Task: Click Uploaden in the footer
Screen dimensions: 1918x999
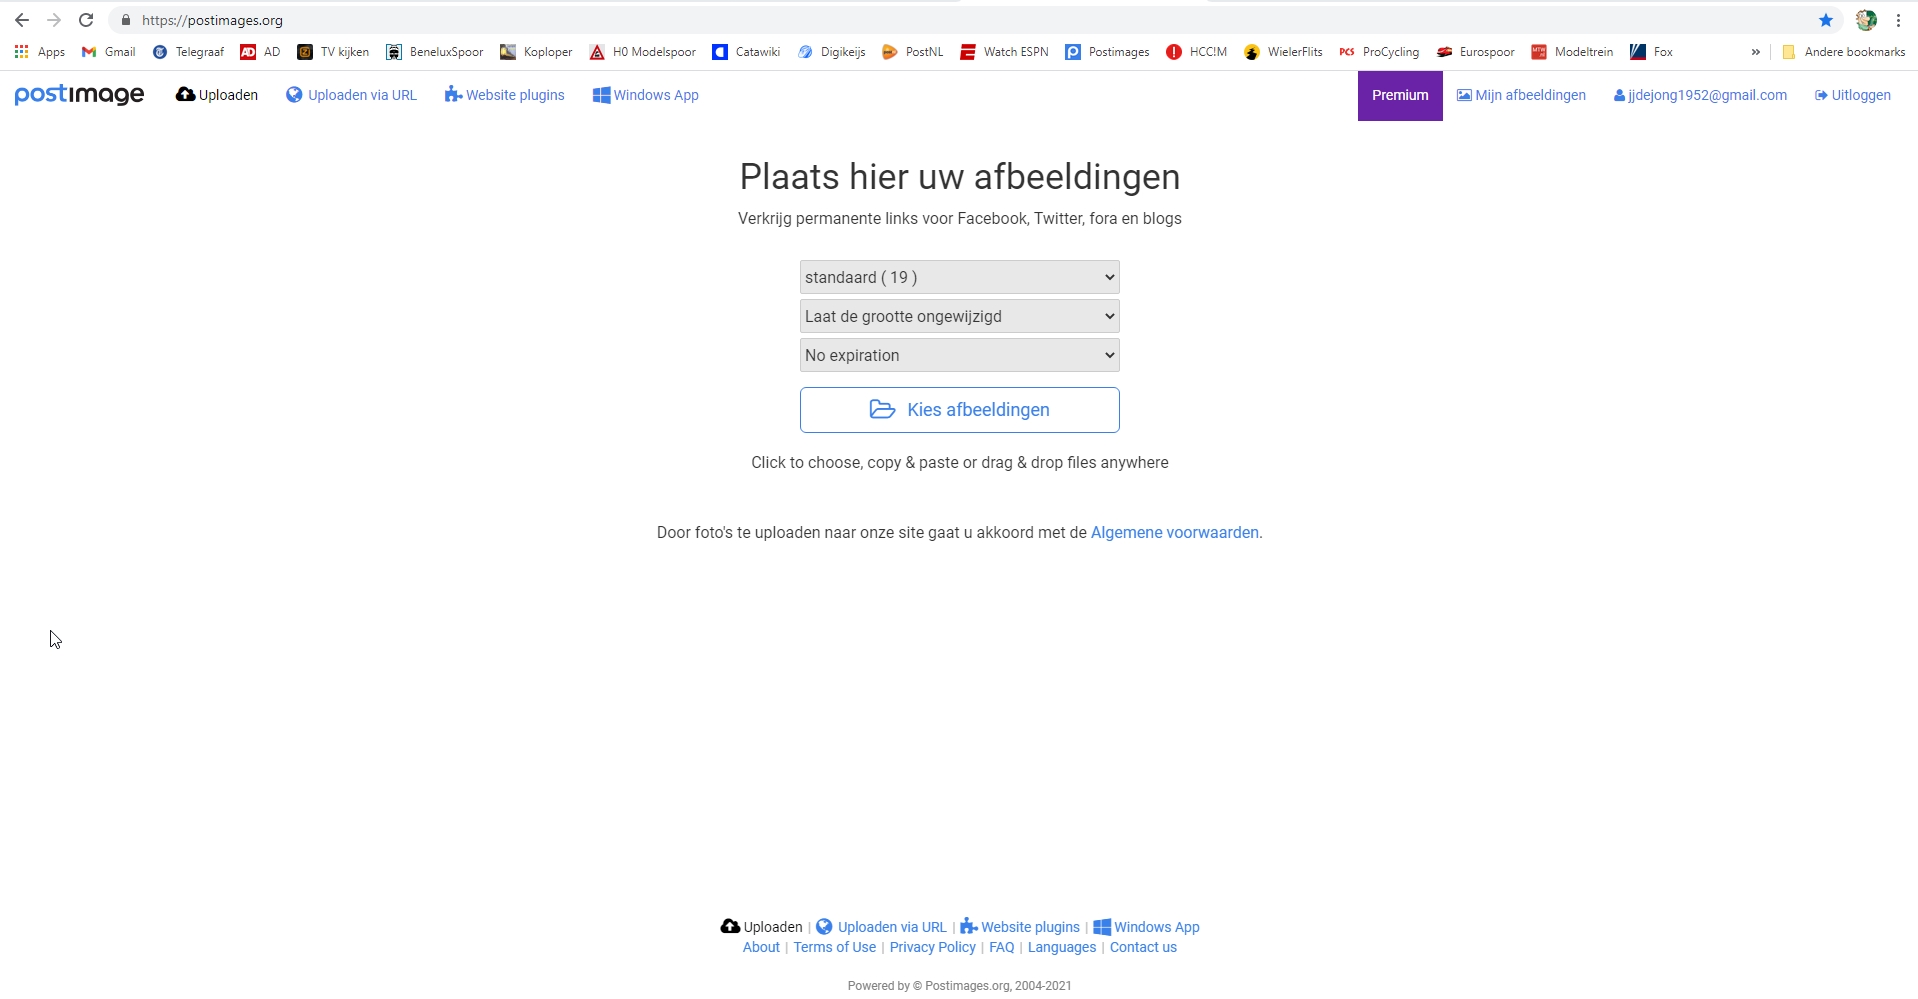Action: pyautogui.click(x=762, y=927)
